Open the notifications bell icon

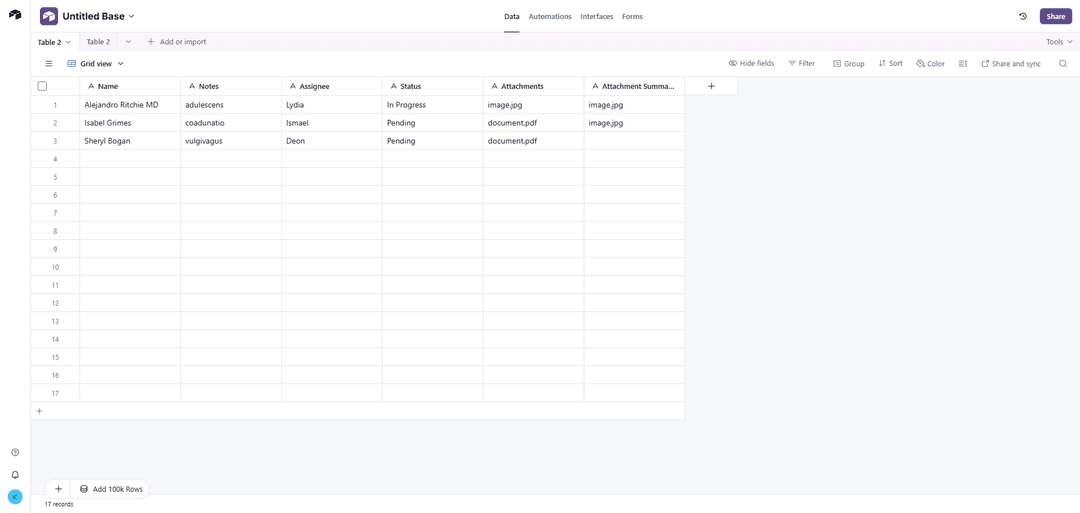click(15, 475)
